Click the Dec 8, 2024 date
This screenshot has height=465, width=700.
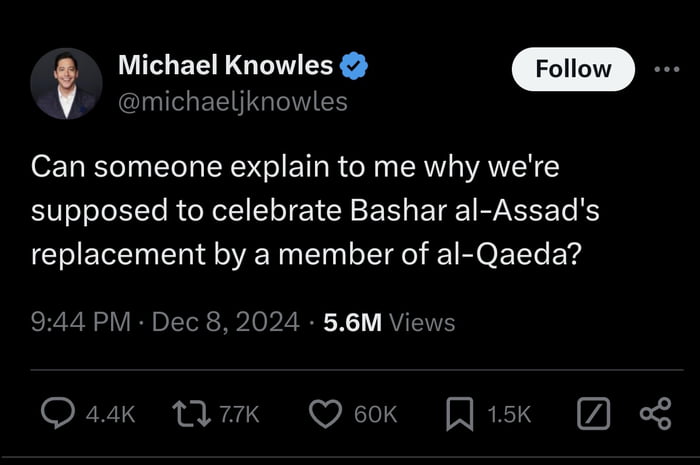[225, 322]
